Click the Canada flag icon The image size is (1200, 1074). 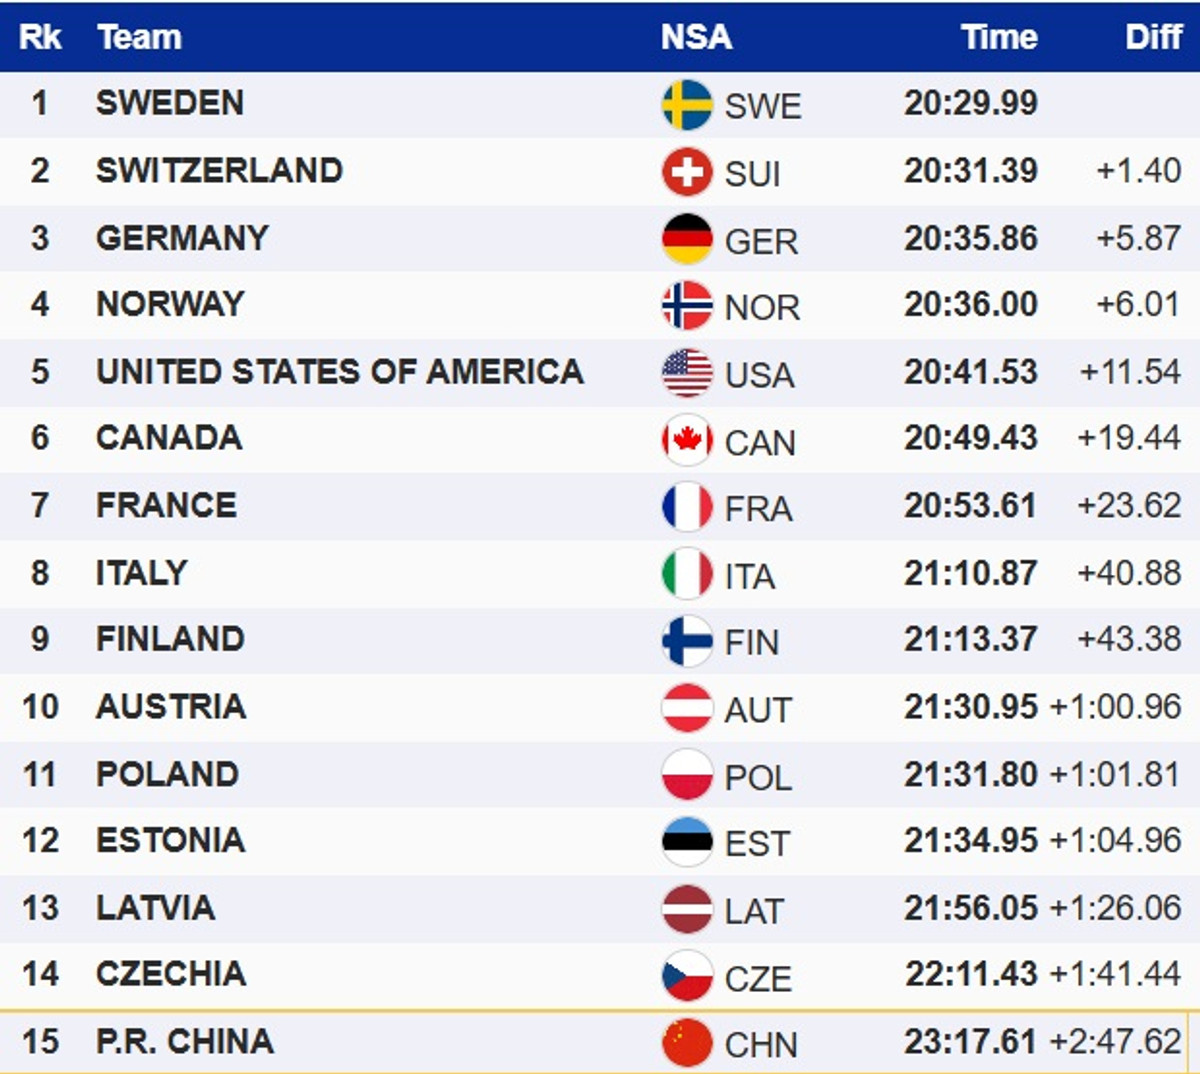(687, 440)
